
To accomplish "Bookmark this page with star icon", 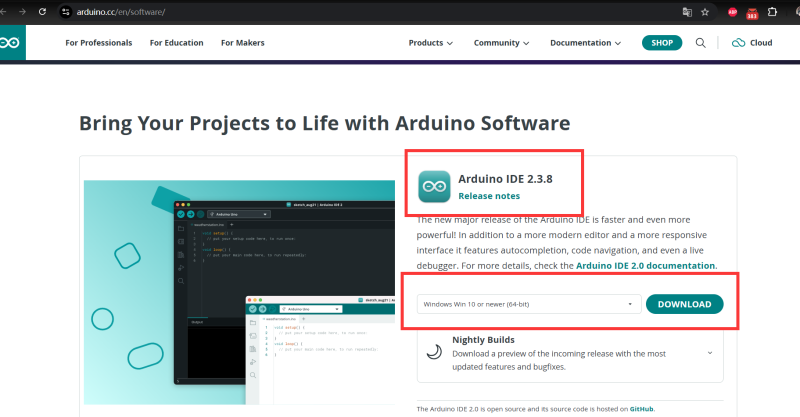I will click(705, 12).
